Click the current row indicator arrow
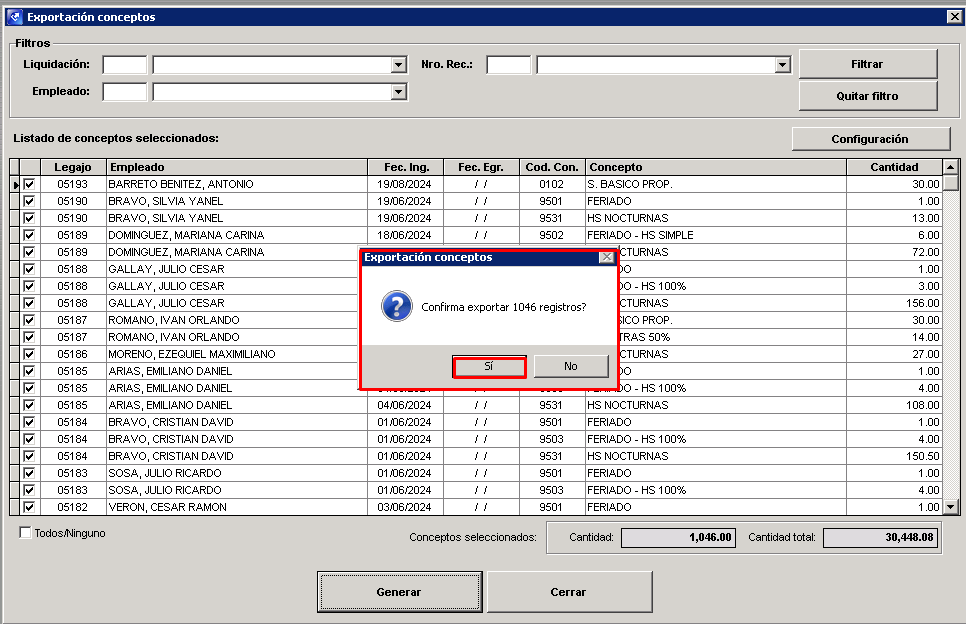 tap(15, 185)
